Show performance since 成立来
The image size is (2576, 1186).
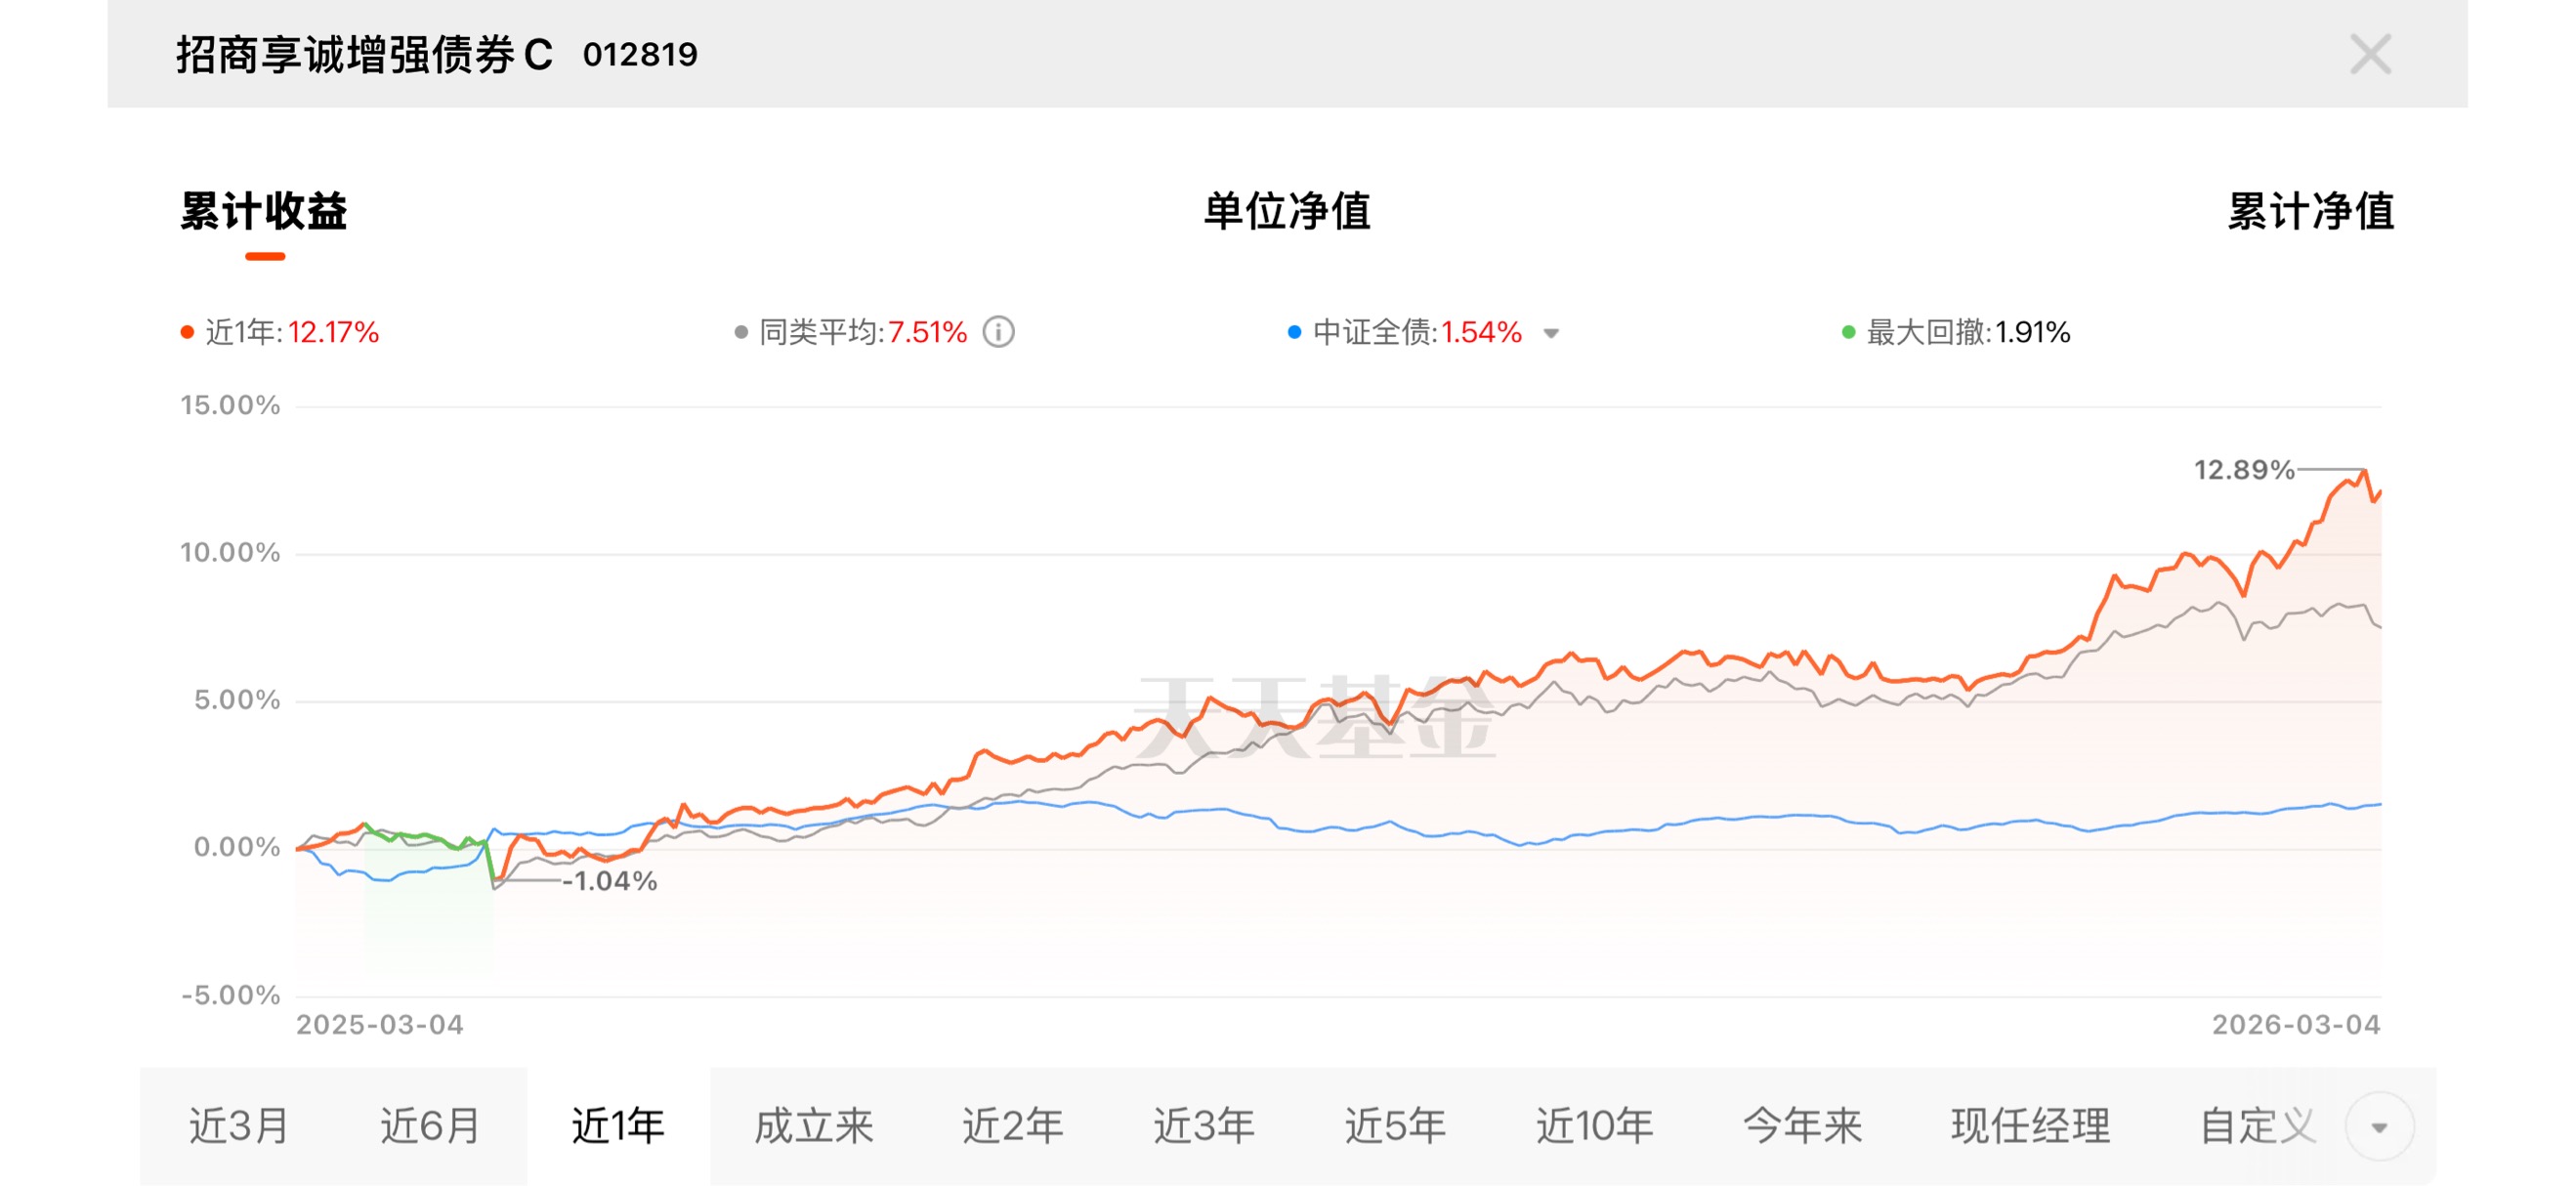tap(813, 1127)
